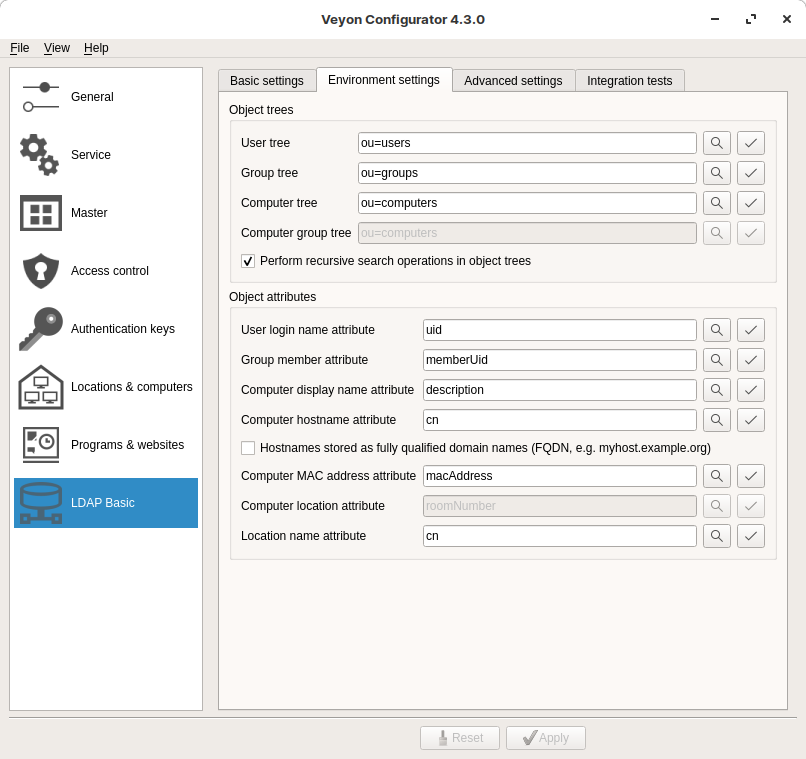This screenshot has width=806, height=759.
Task: Test Location name attribute checkmark
Action: pos(750,536)
